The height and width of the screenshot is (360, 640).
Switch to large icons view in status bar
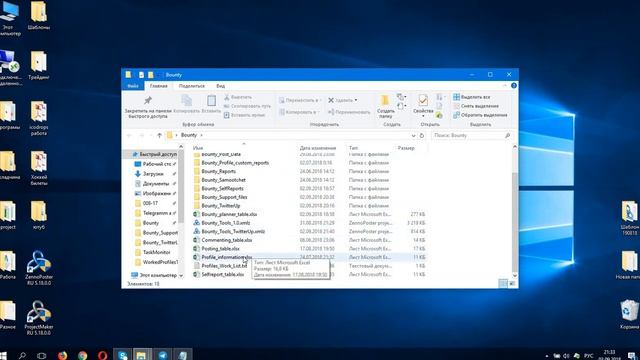512,284
